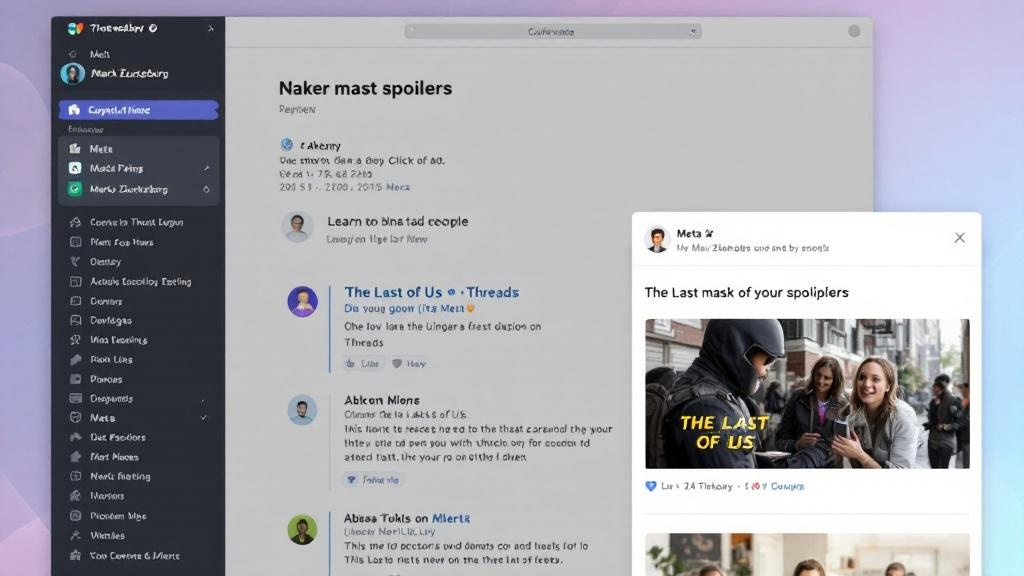Click the tag icon beside 'Rioh Liks'
This screenshot has height=576, width=1024.
tap(75, 360)
